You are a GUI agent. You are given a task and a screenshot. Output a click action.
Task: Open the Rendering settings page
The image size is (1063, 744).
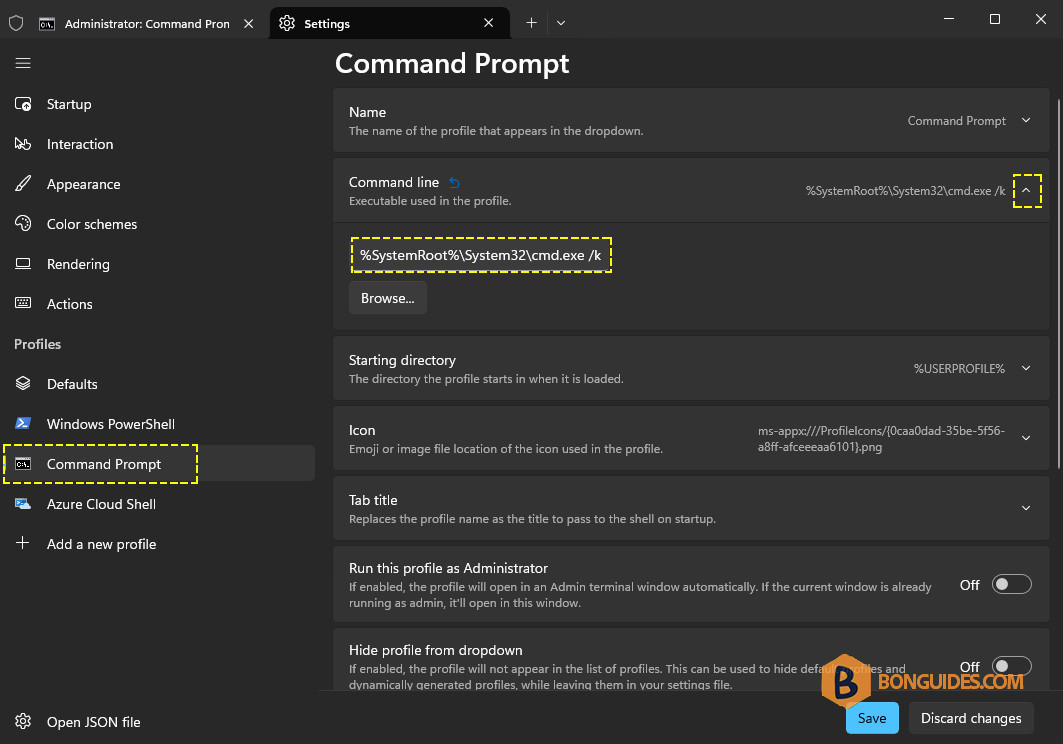pos(159,264)
